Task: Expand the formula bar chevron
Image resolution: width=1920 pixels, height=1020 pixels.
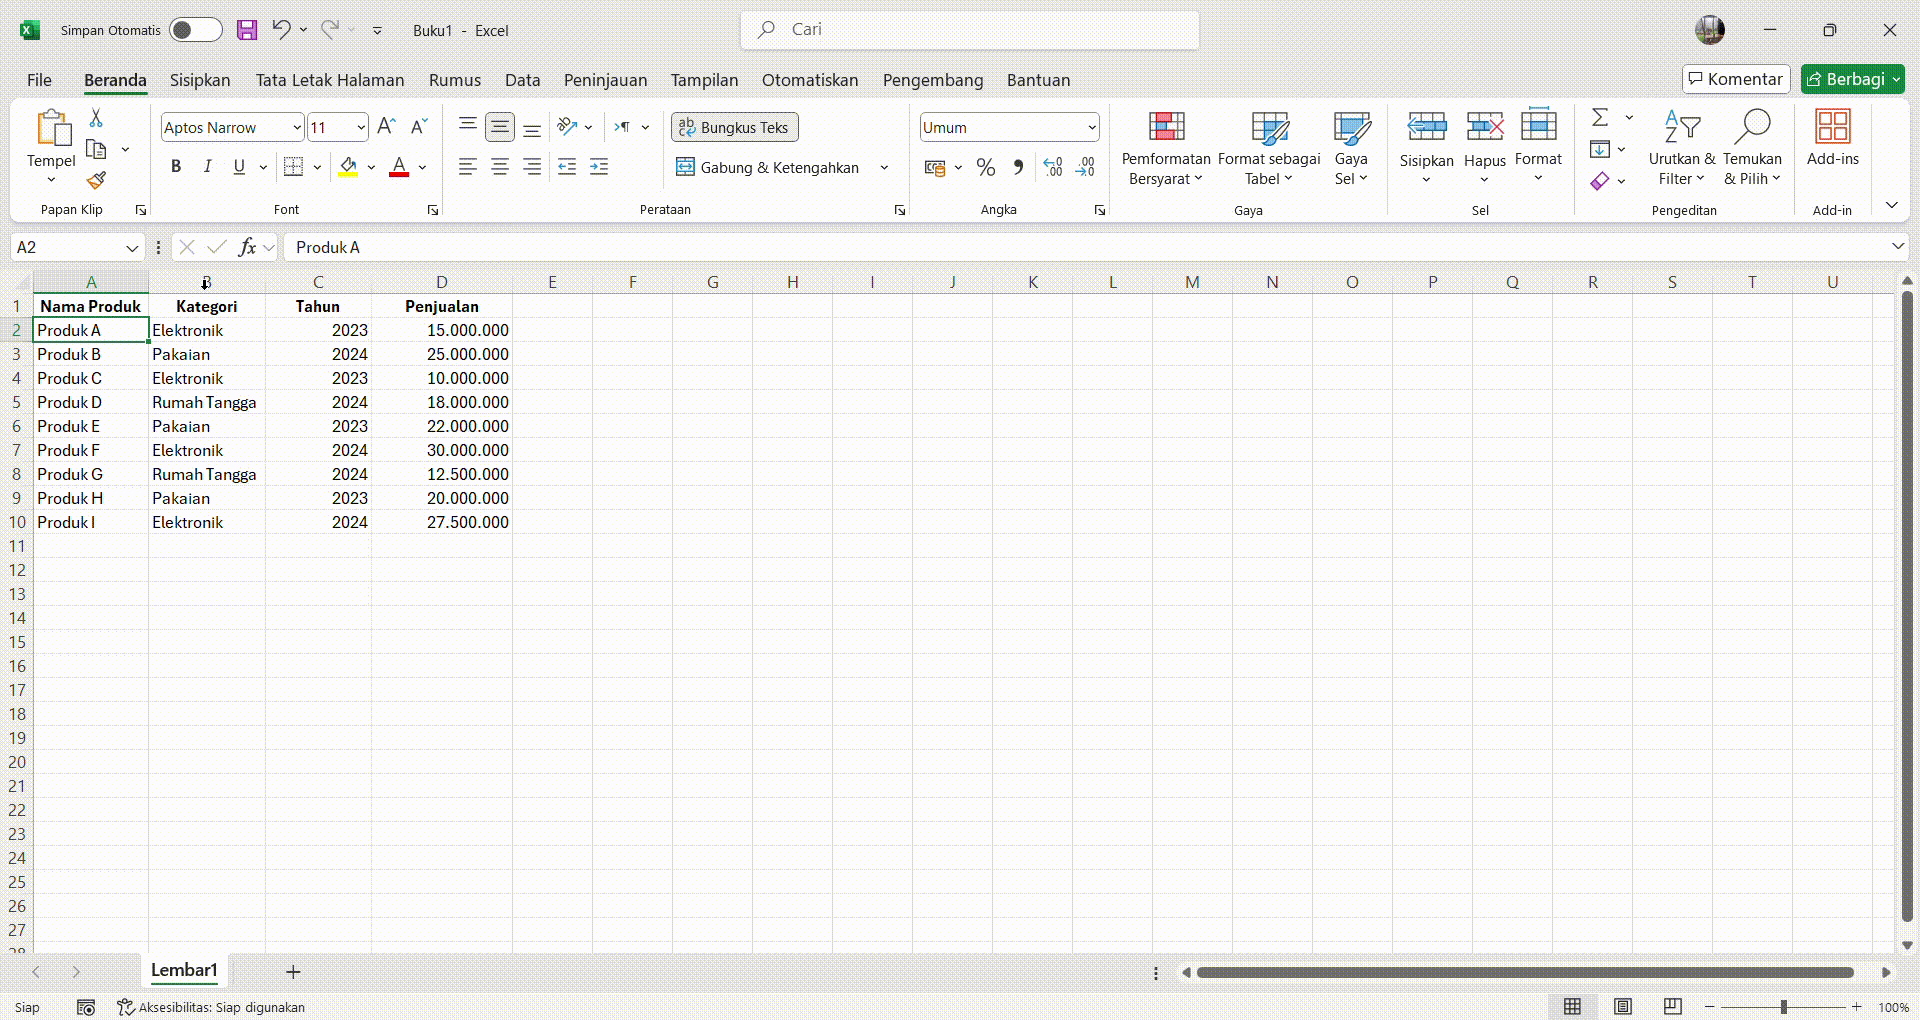Action: tap(1898, 246)
